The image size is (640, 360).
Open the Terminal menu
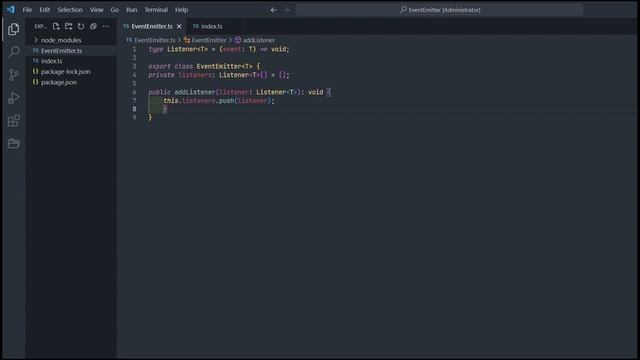[x=156, y=10]
